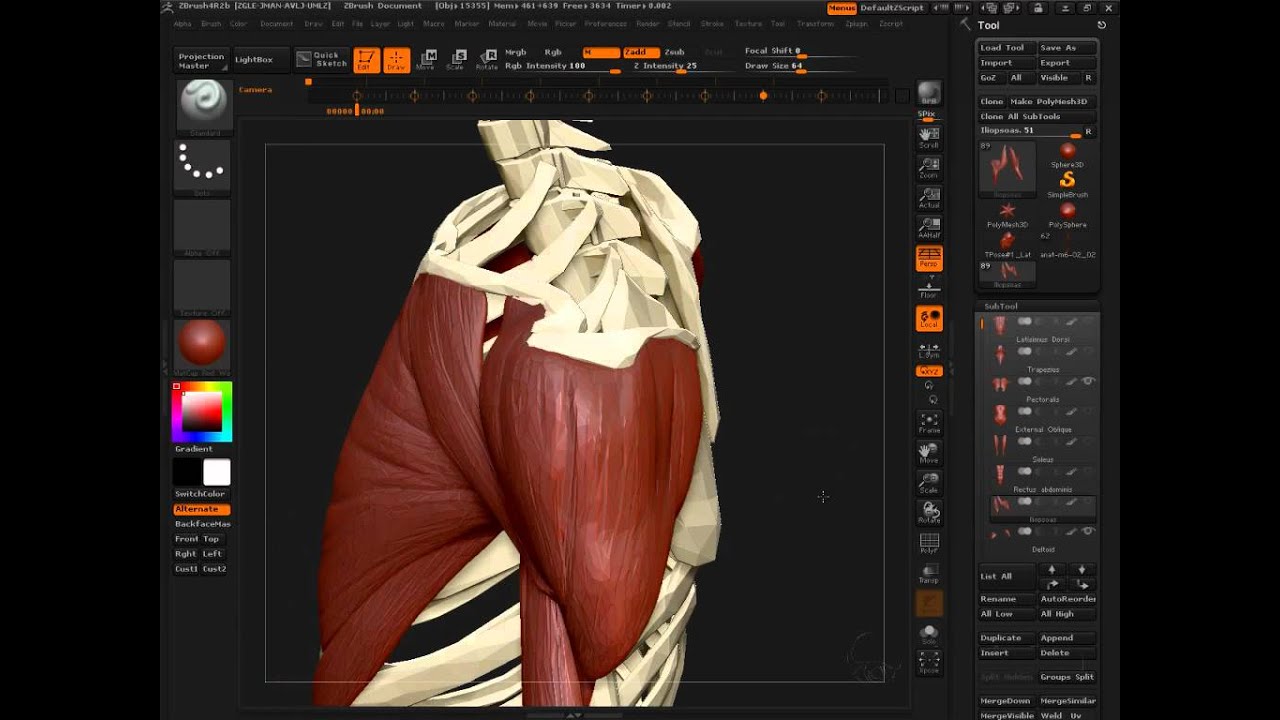Select the Sphere3D tool
The image size is (1280, 720).
pyautogui.click(x=1067, y=155)
